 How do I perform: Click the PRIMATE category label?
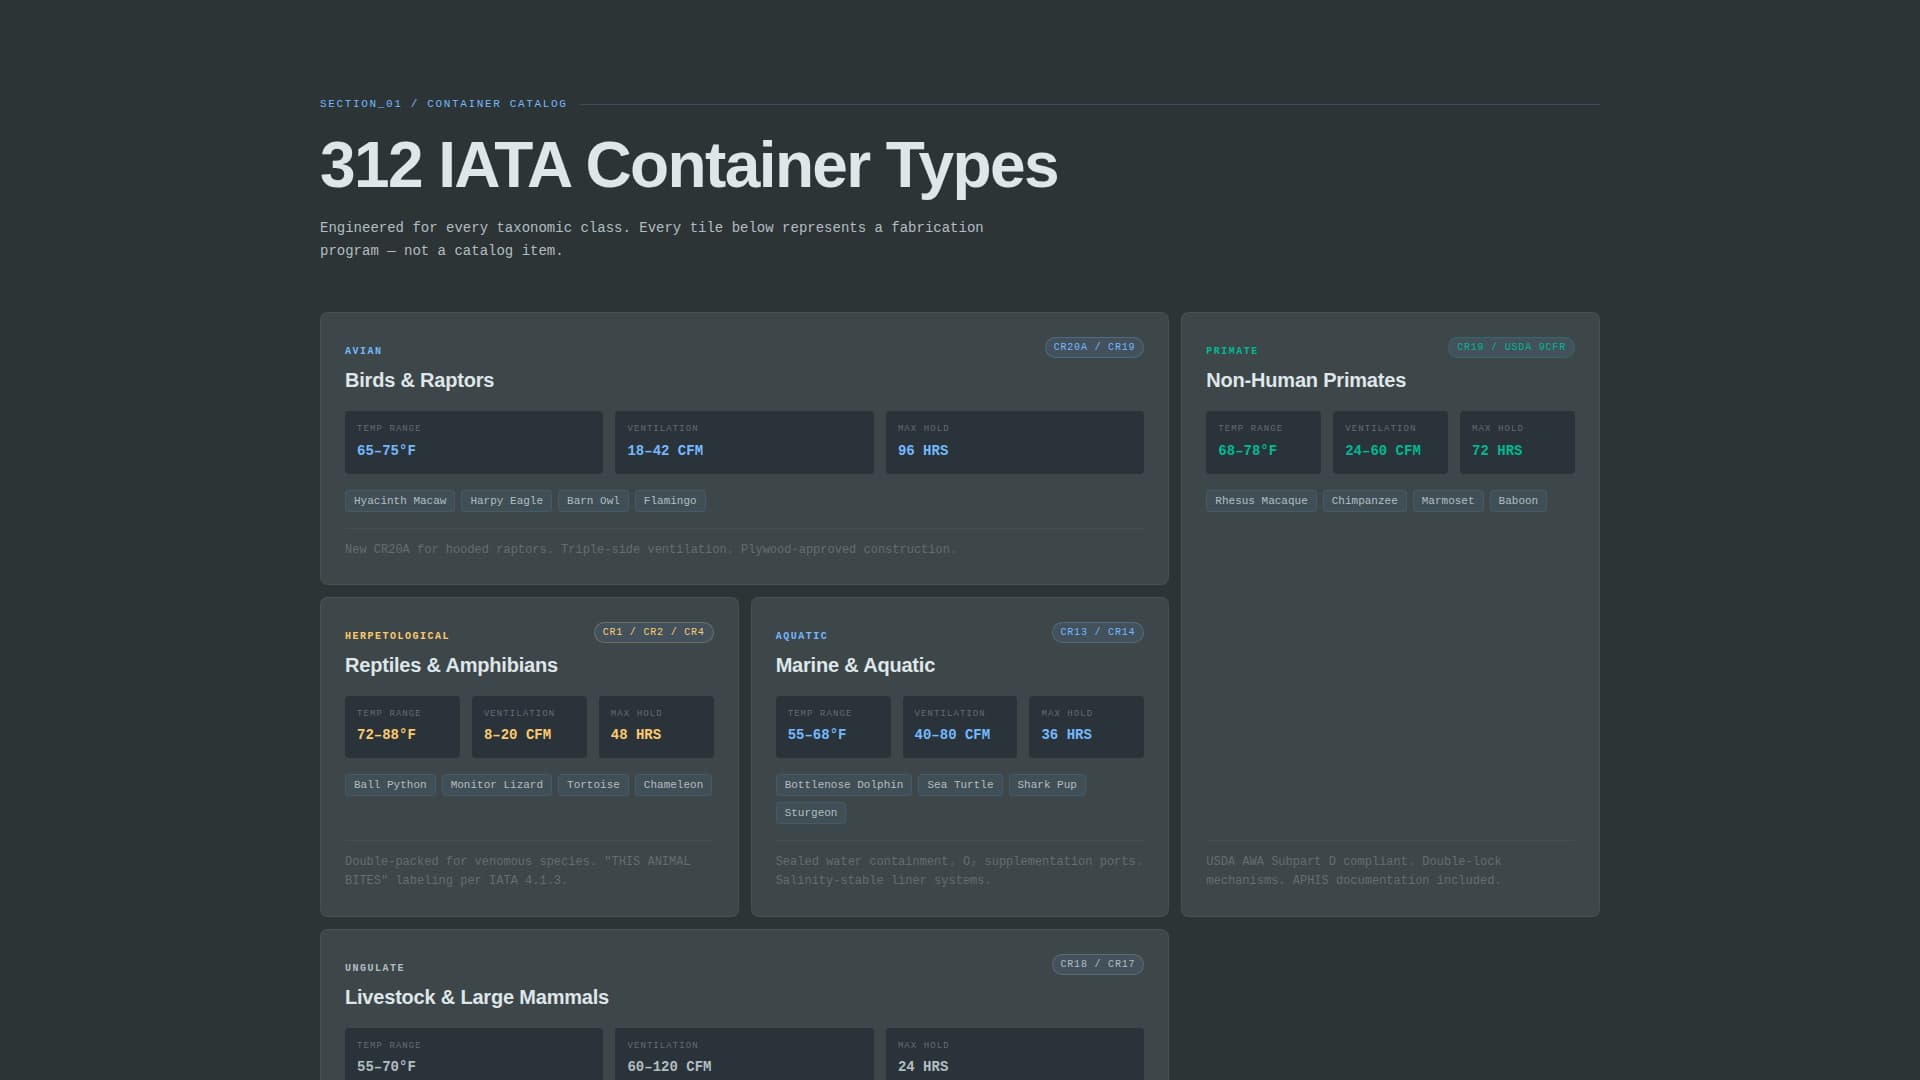coord(1232,351)
